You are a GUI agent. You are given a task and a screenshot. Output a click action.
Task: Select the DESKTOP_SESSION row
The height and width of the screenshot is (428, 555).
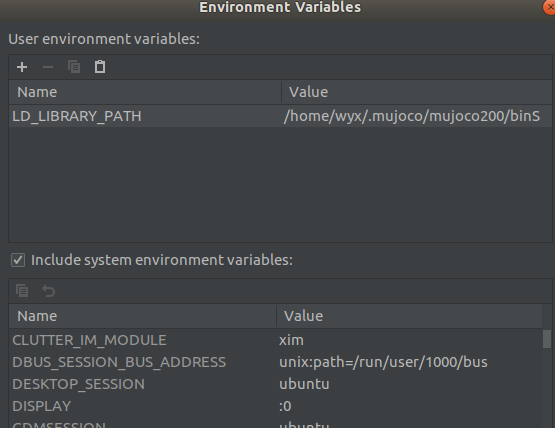(x=275, y=384)
